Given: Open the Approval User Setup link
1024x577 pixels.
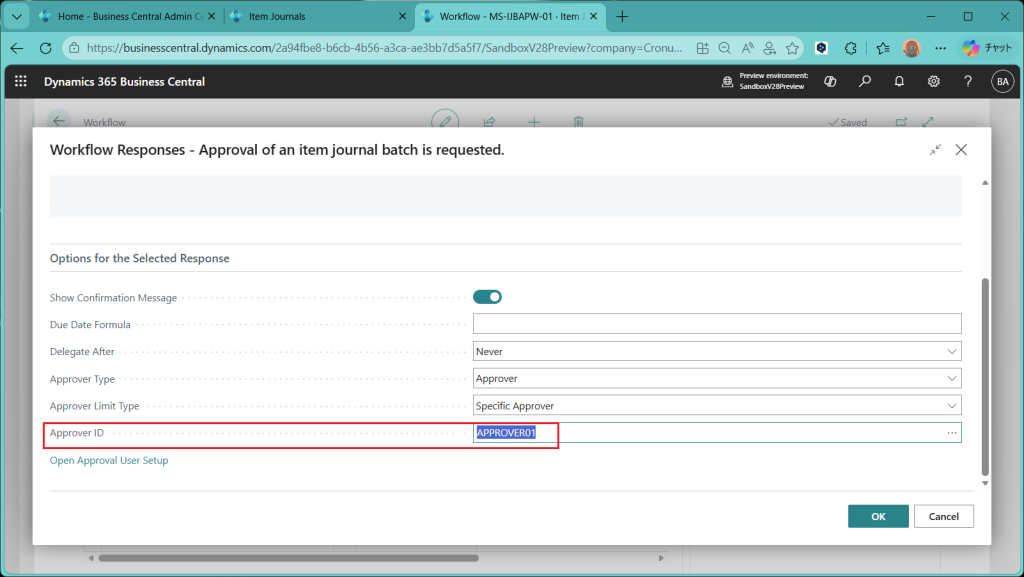Looking at the screenshot, I should pos(109,460).
